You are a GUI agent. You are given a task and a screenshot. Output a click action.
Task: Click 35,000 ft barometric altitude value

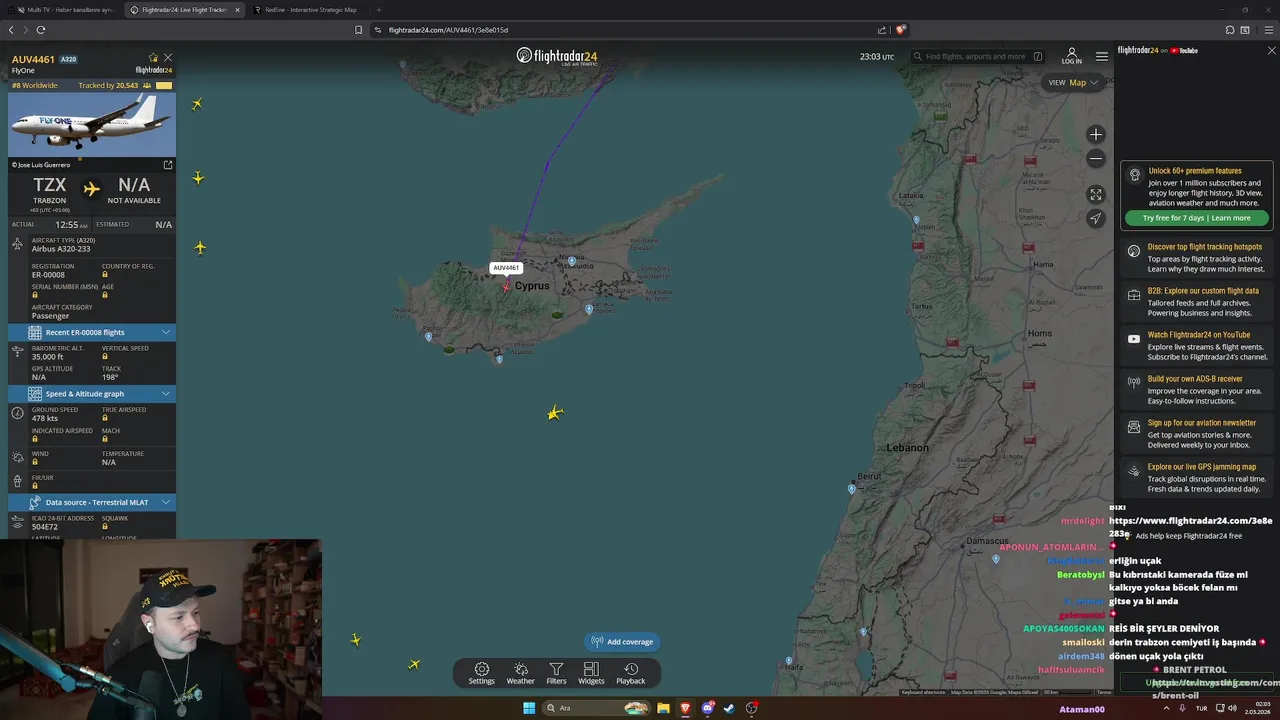click(x=47, y=357)
